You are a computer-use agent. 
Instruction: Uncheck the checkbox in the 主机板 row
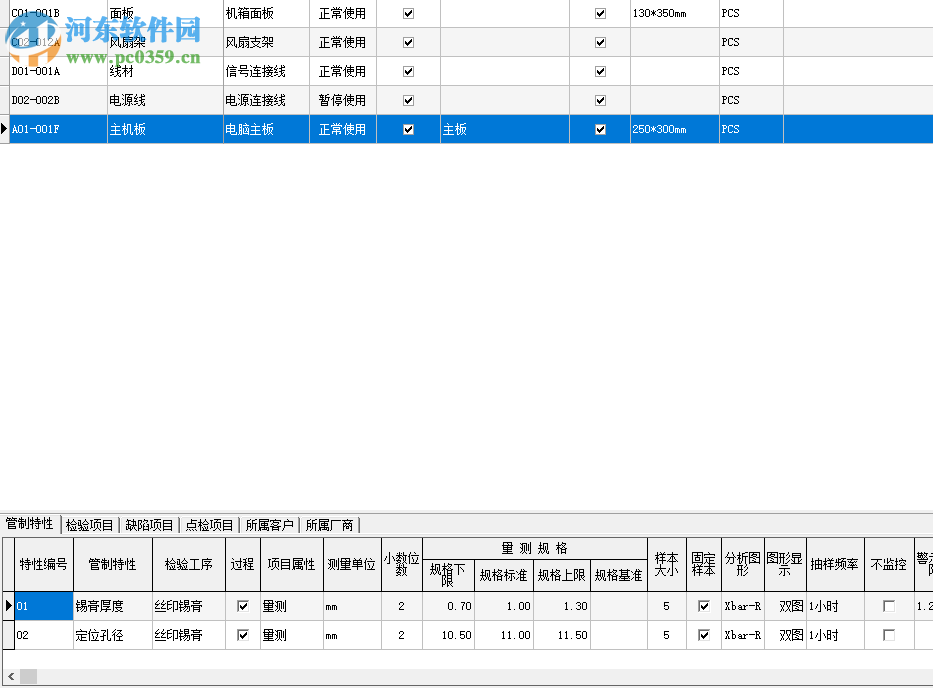(407, 129)
